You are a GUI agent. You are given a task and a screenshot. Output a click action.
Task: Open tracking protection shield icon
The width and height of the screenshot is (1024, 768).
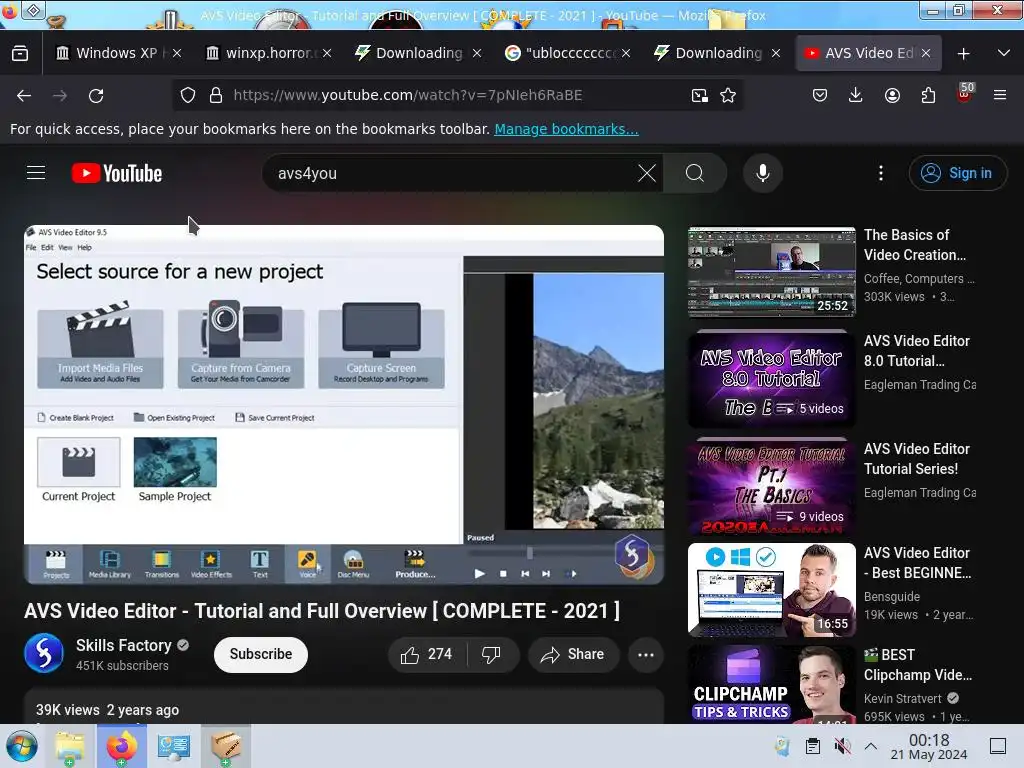click(x=188, y=95)
